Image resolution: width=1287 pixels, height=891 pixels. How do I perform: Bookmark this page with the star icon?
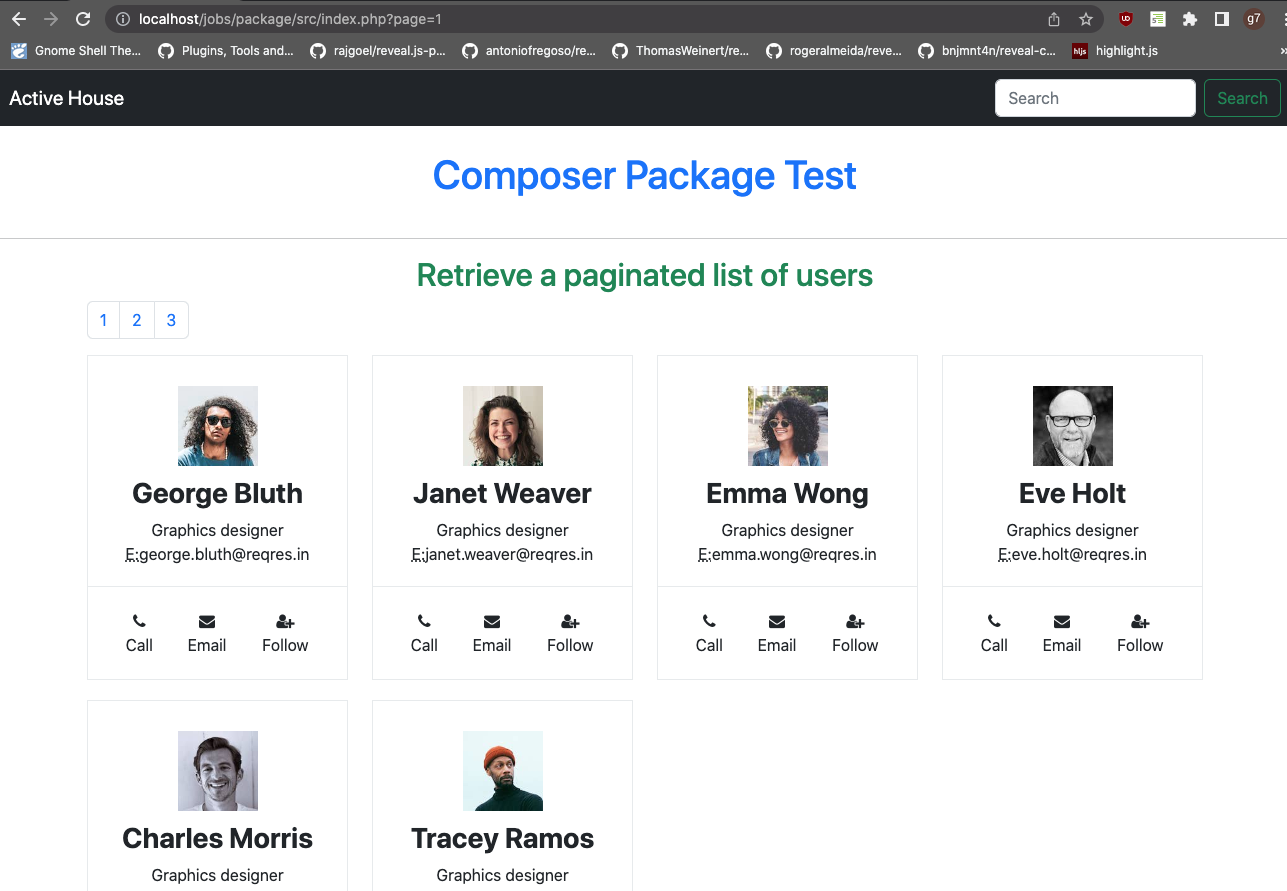[x=1086, y=19]
